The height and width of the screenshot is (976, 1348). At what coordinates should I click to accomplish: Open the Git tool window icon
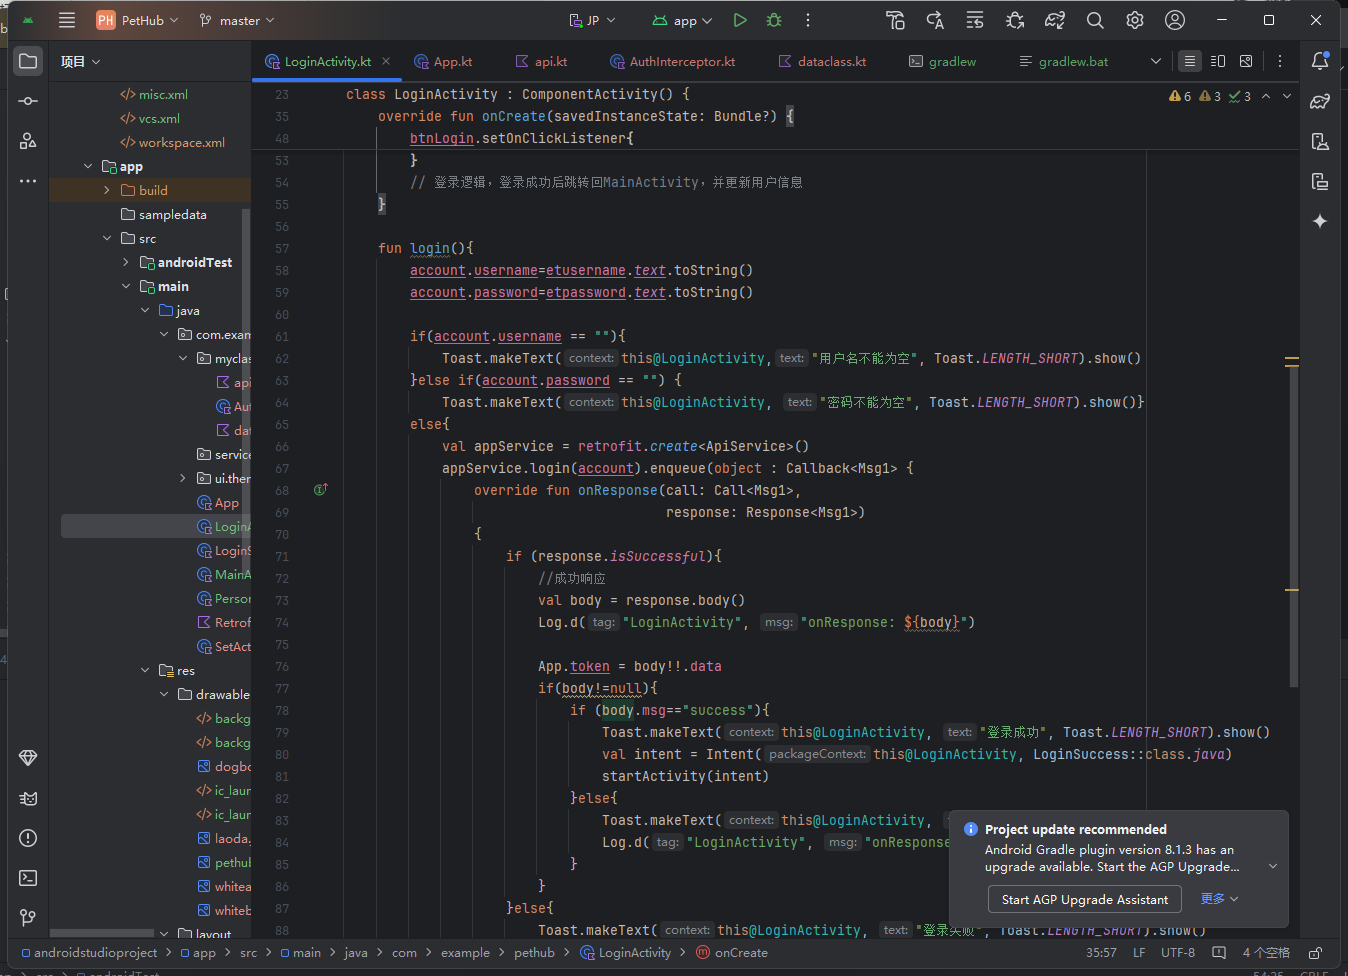point(28,917)
